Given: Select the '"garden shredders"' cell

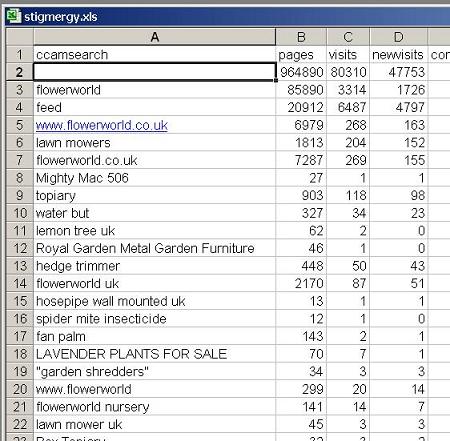Looking at the screenshot, I should 154,372.
